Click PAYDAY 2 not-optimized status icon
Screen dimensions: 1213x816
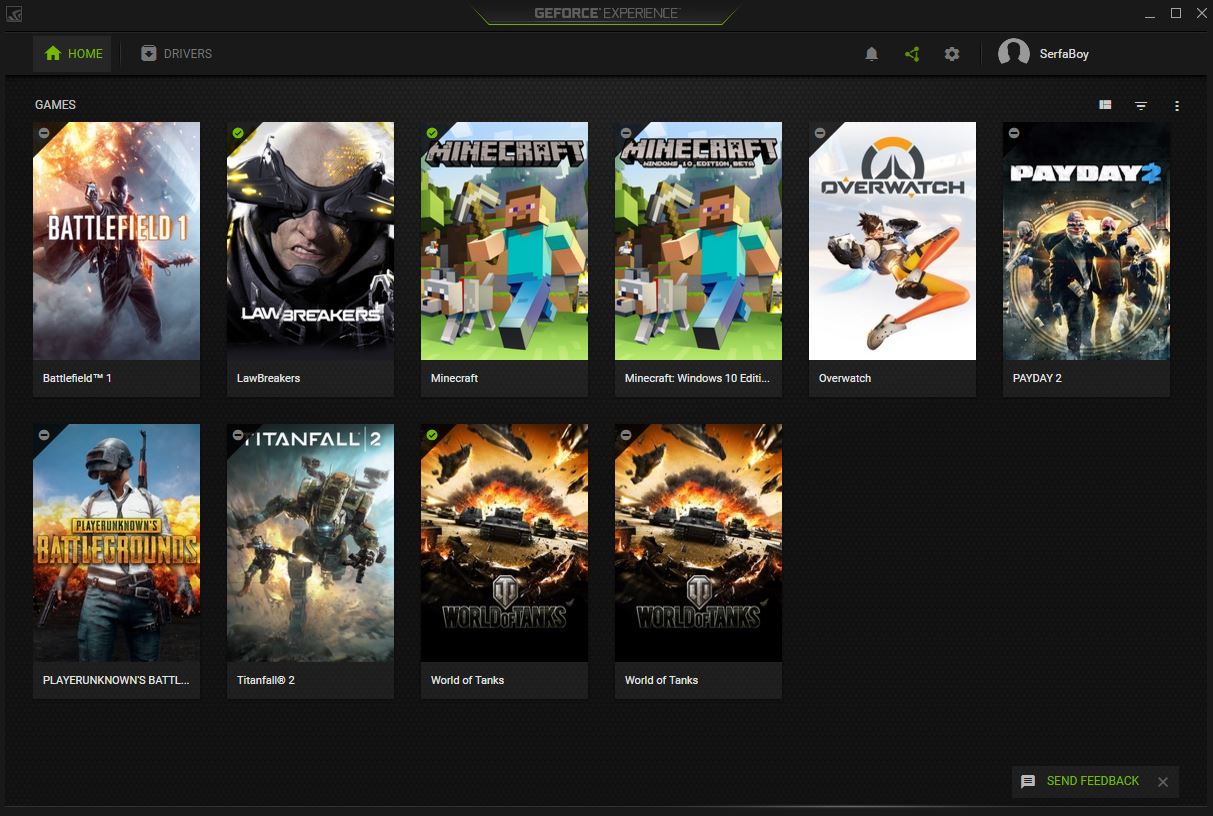tap(1014, 133)
